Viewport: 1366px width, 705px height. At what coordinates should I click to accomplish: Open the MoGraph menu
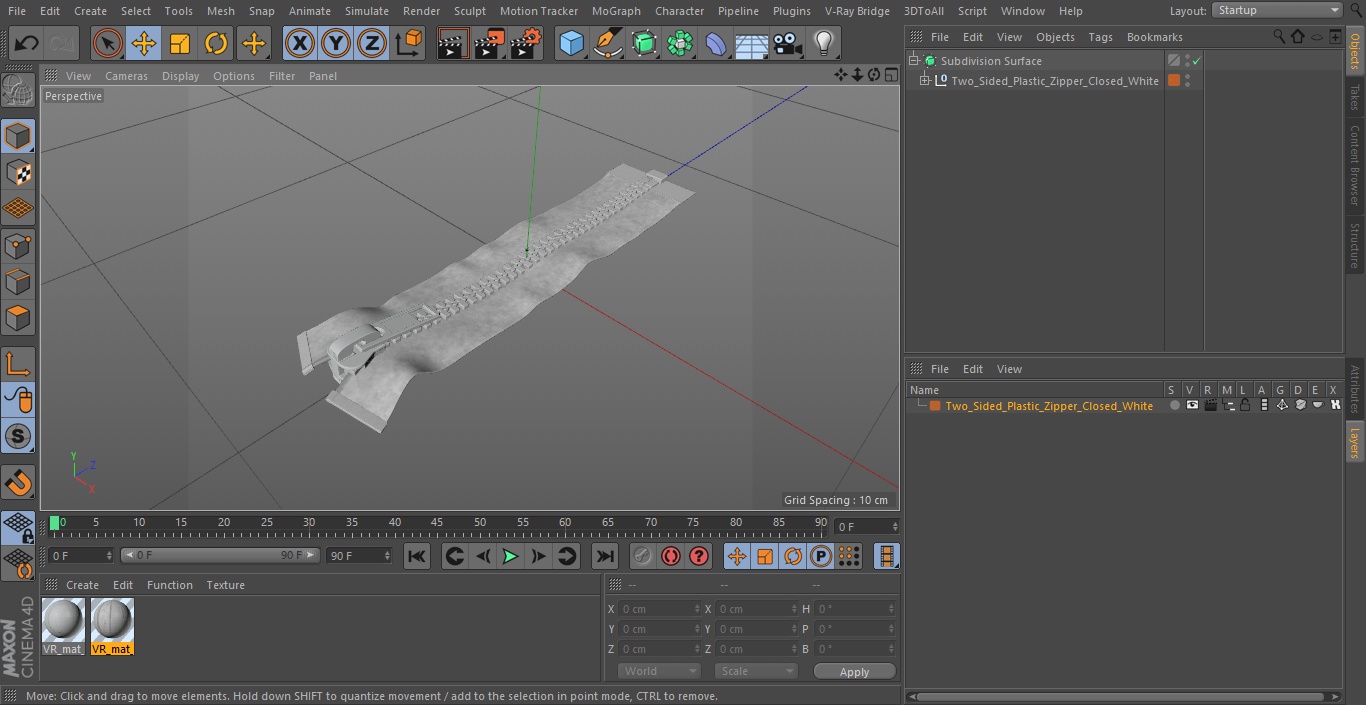click(616, 11)
